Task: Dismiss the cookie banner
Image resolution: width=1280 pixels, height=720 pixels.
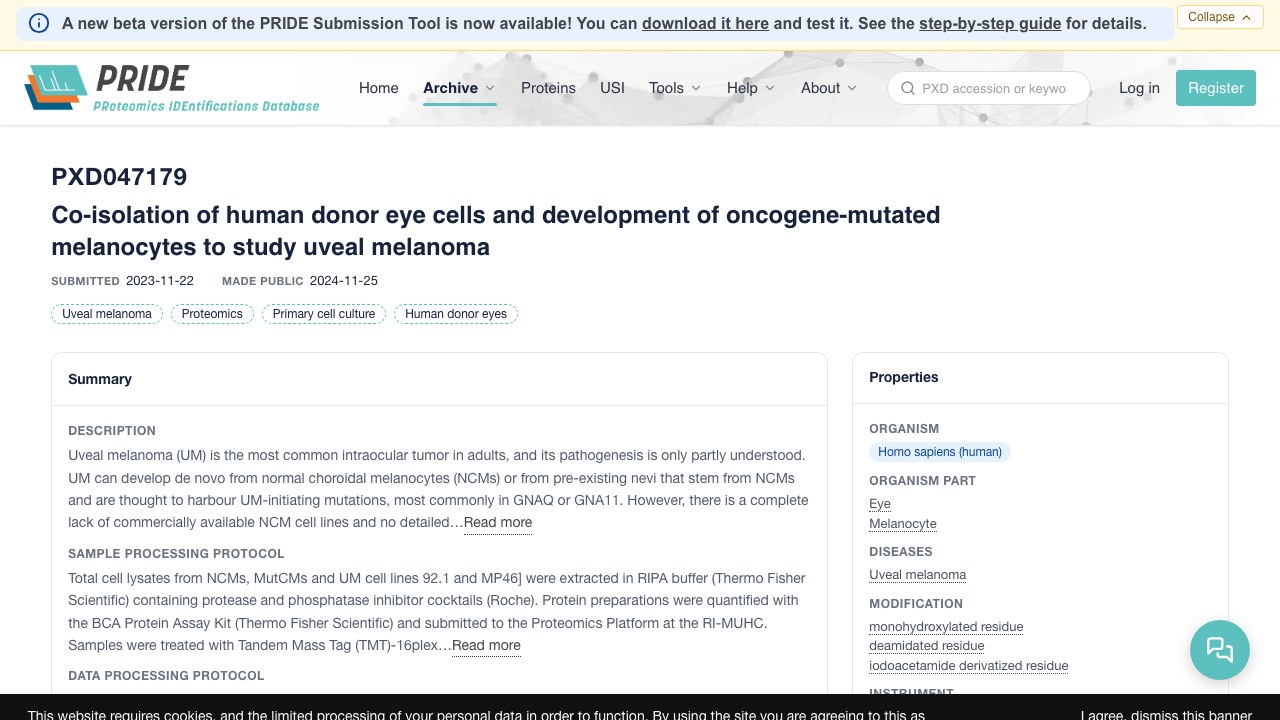Action: [1166, 714]
